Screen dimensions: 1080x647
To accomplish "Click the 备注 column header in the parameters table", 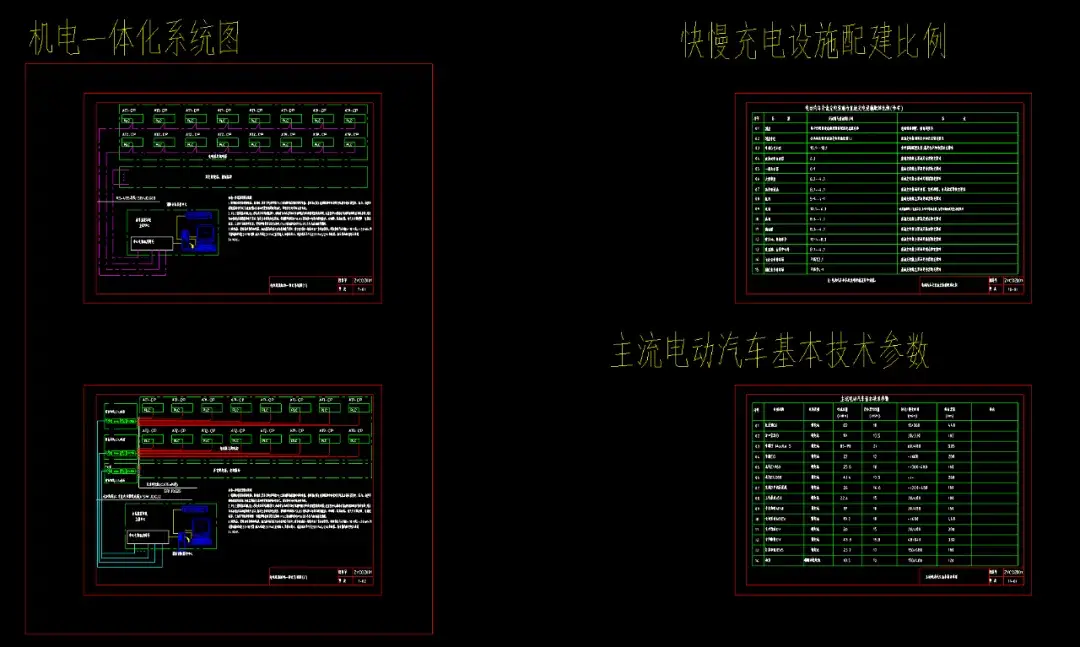I will [x=991, y=409].
